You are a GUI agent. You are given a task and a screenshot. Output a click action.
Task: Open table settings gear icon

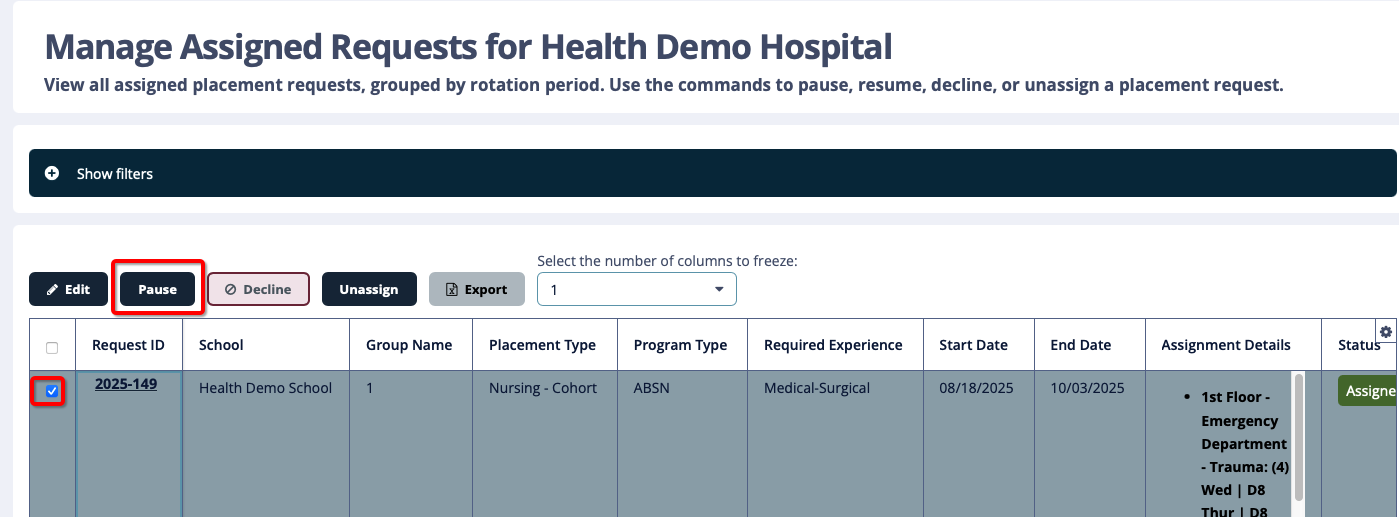[x=1386, y=332]
